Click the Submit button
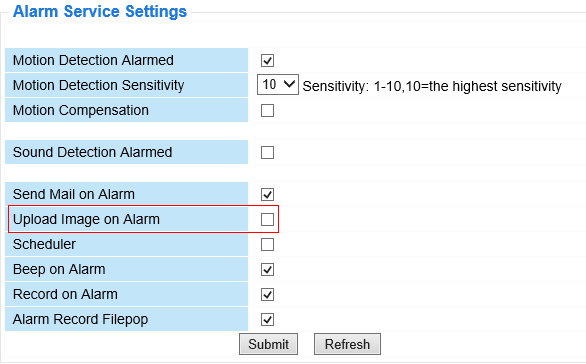Viewport: 586px width, 364px height. pos(268,344)
